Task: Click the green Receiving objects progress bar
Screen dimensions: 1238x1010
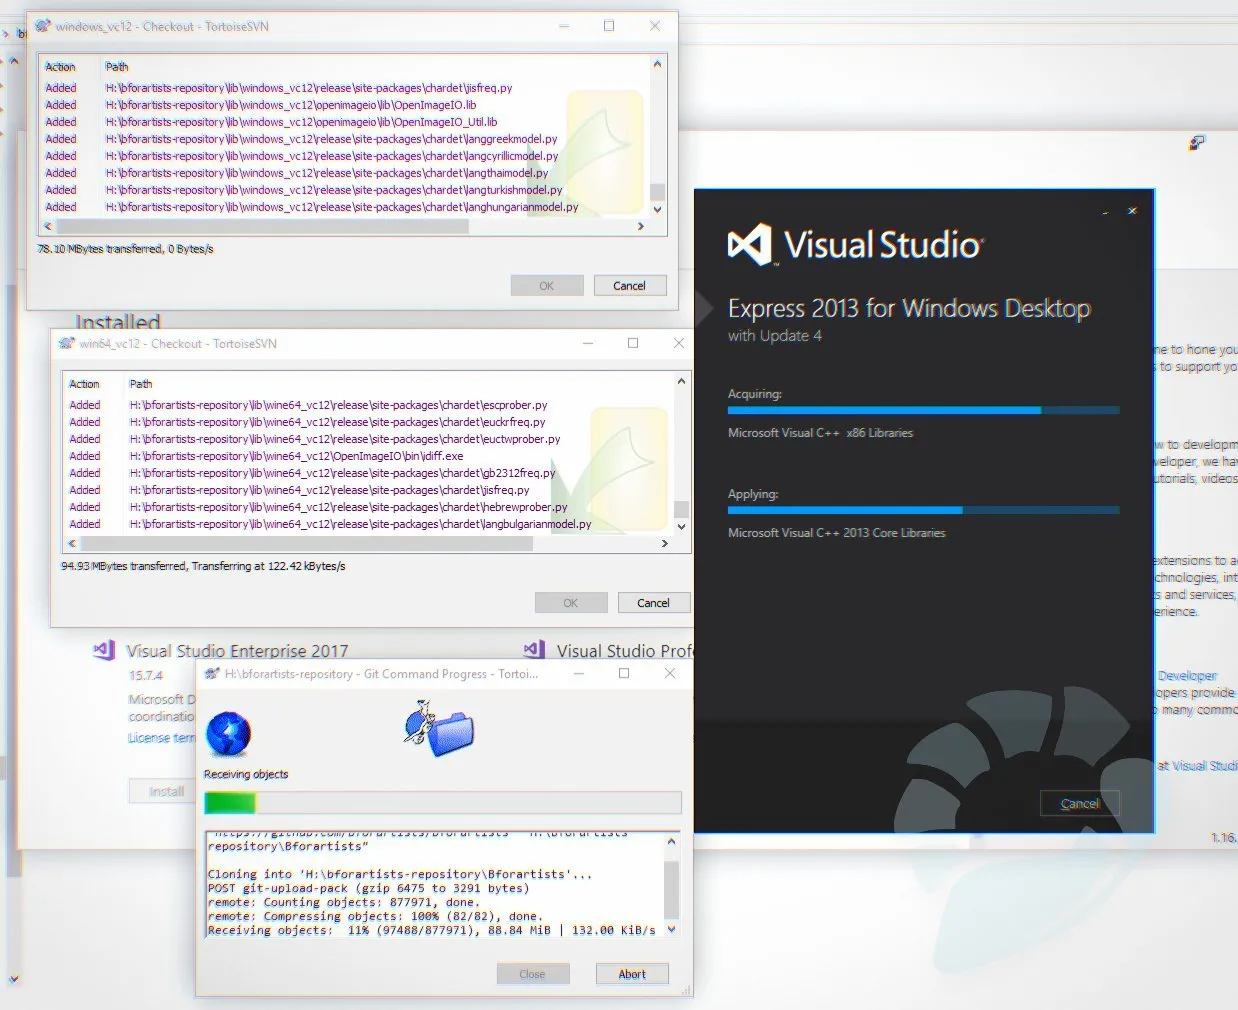Action: tap(443, 802)
